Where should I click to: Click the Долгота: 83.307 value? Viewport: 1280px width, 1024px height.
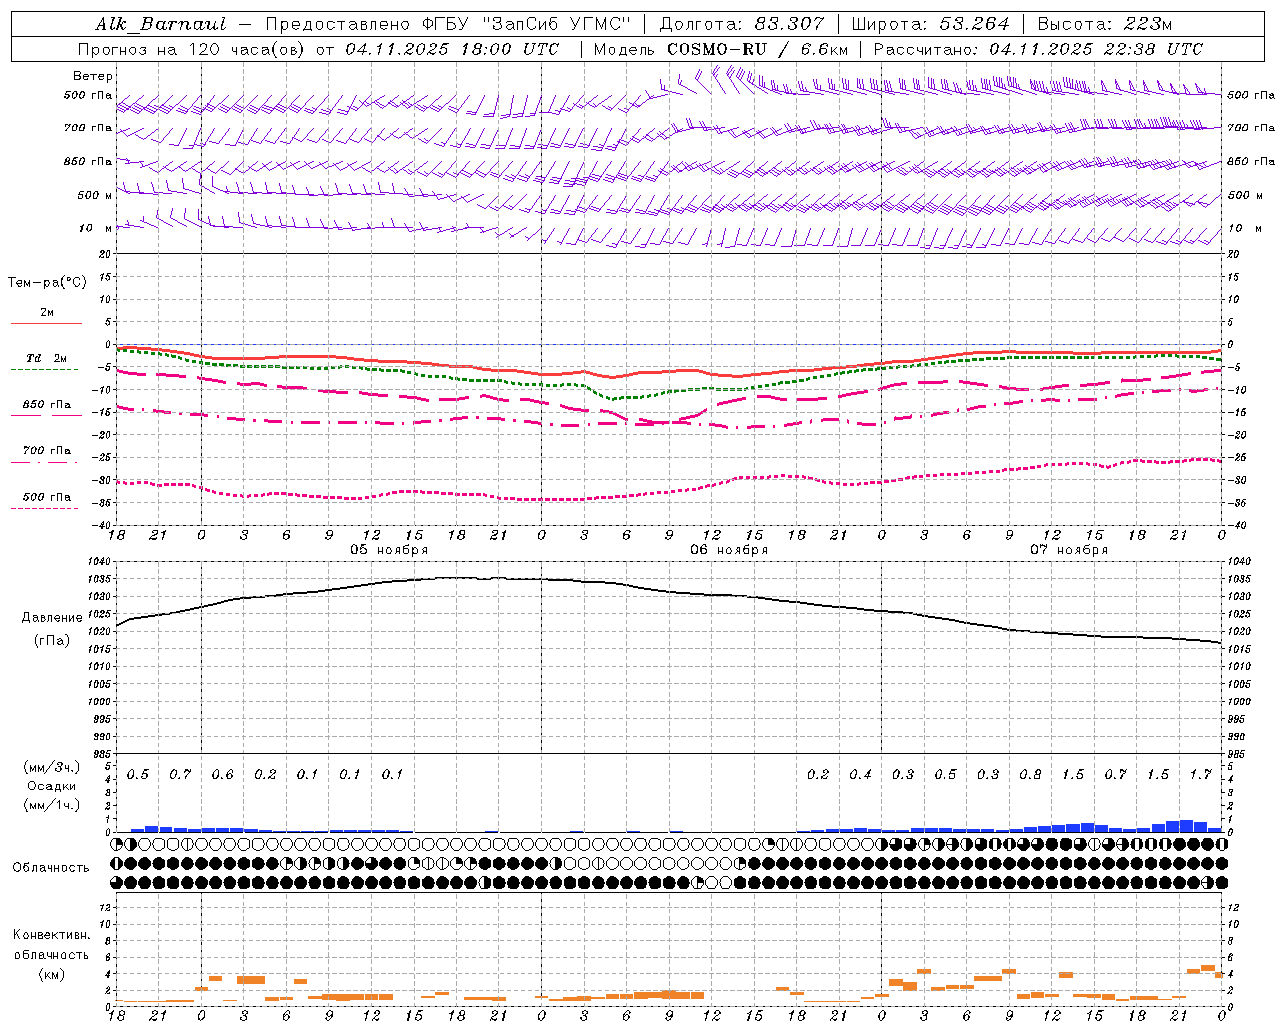click(x=742, y=24)
